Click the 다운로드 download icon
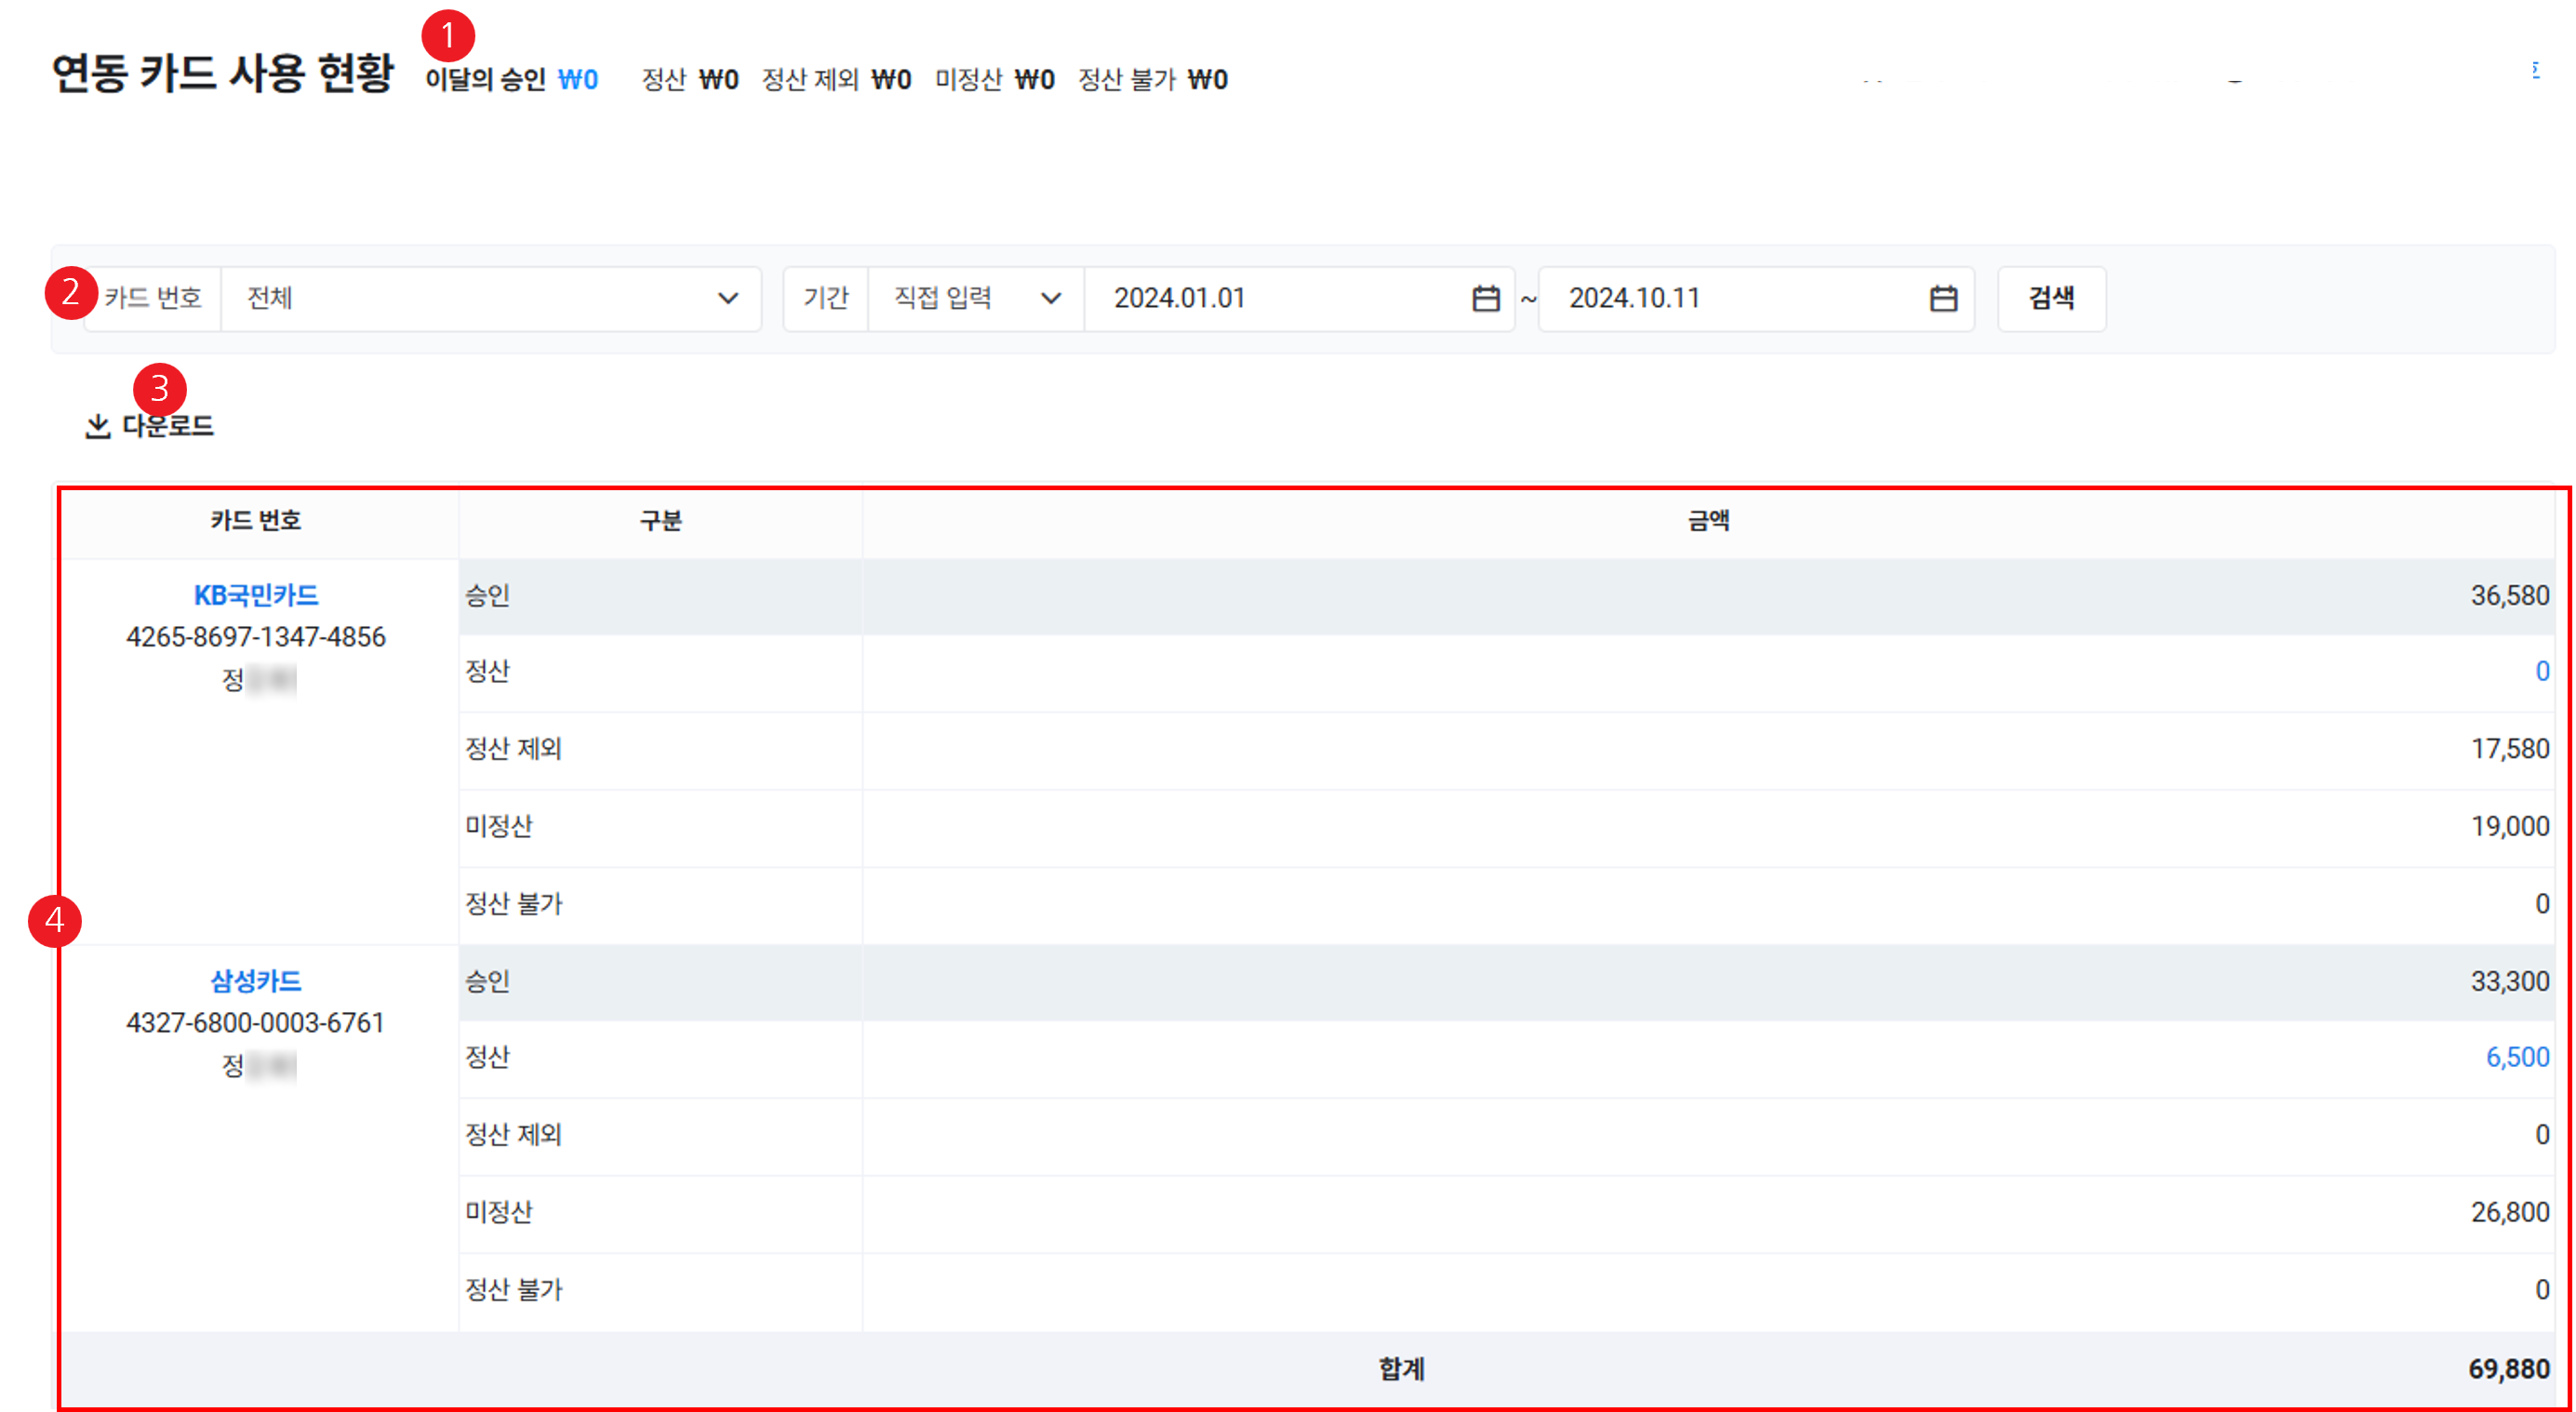The image size is (2576, 1412). pos(97,427)
